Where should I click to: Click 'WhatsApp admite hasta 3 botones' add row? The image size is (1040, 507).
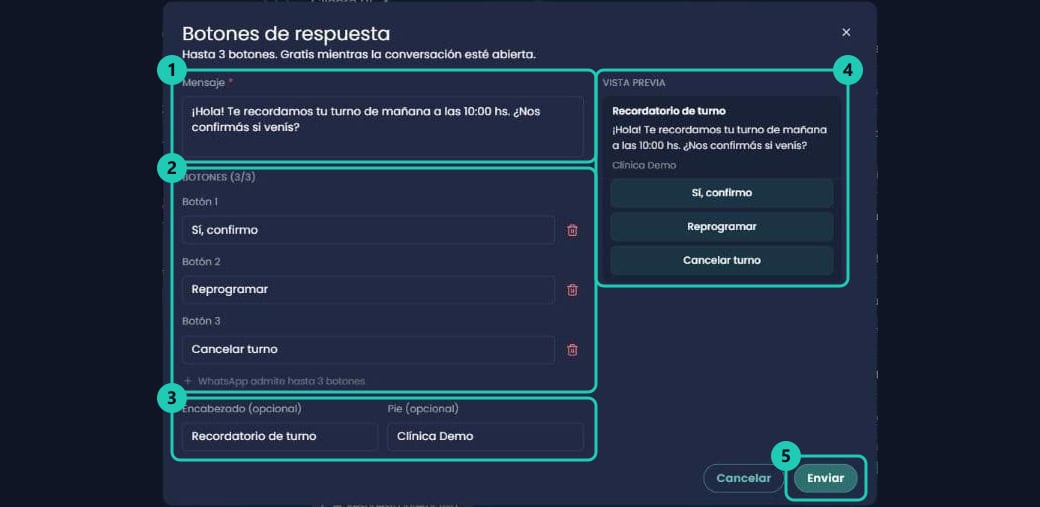coord(275,382)
